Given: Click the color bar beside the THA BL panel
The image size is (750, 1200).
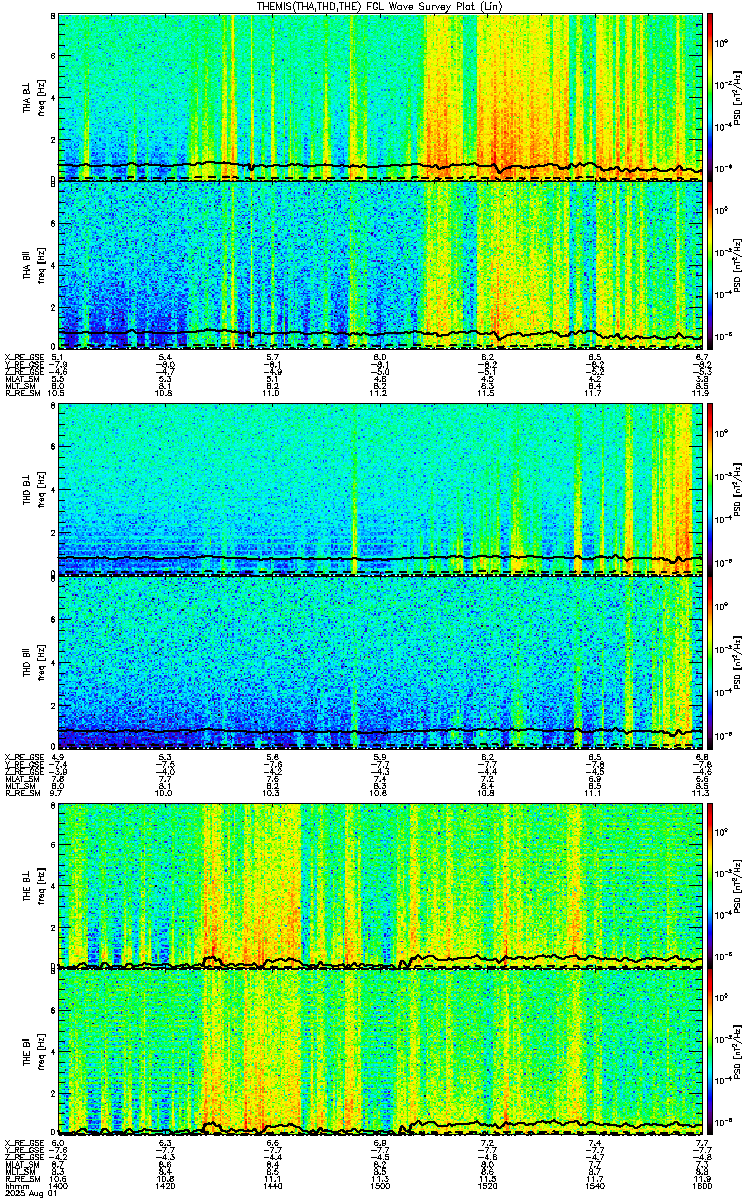Looking at the screenshot, I should (710, 96).
